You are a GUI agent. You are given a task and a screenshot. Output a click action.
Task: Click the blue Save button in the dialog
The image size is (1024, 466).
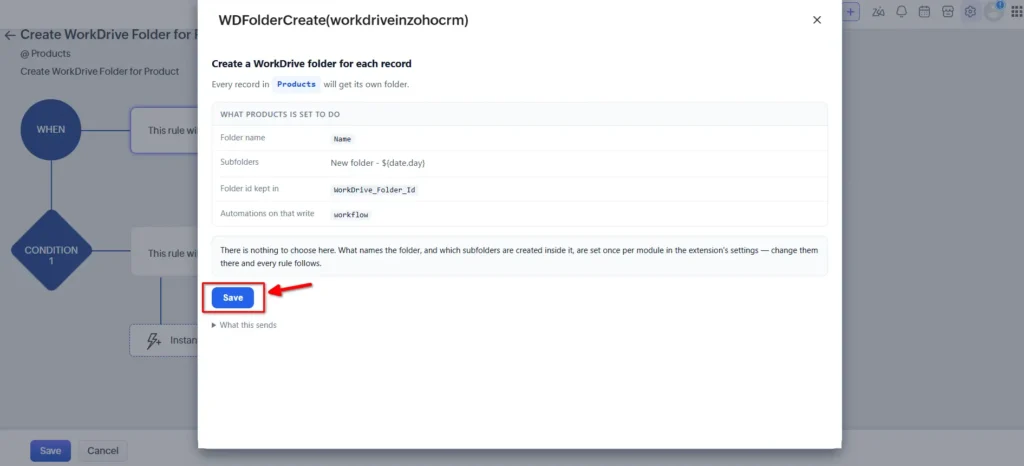tap(232, 298)
